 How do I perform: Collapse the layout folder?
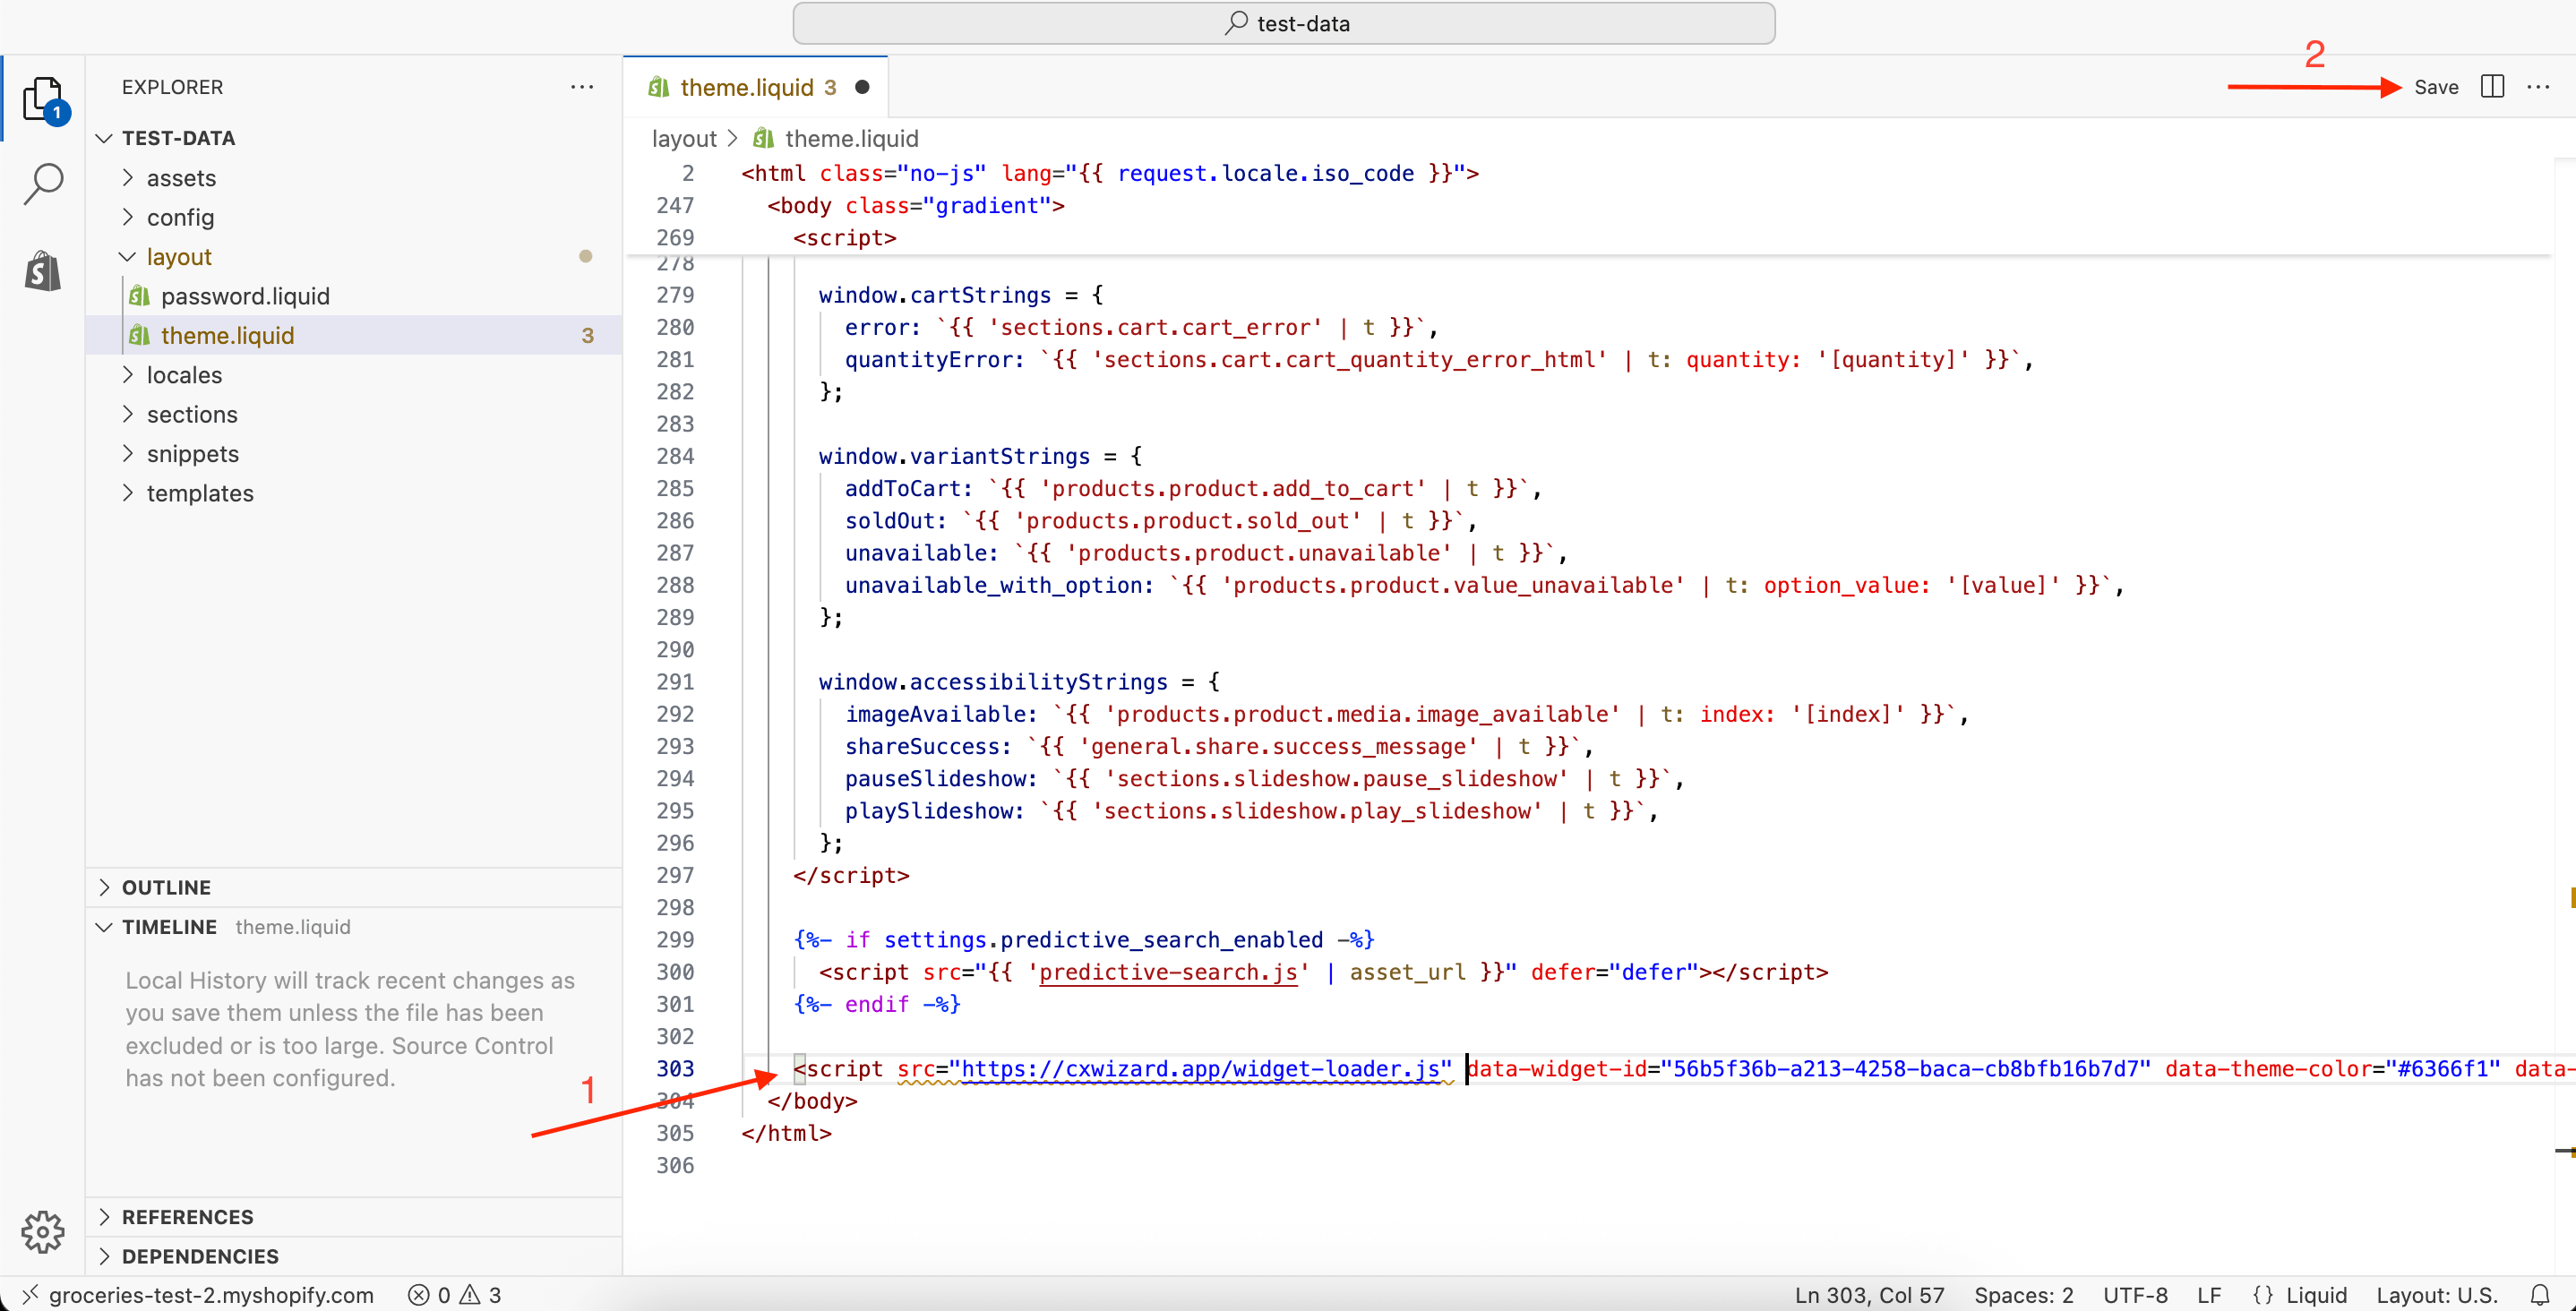(178, 257)
